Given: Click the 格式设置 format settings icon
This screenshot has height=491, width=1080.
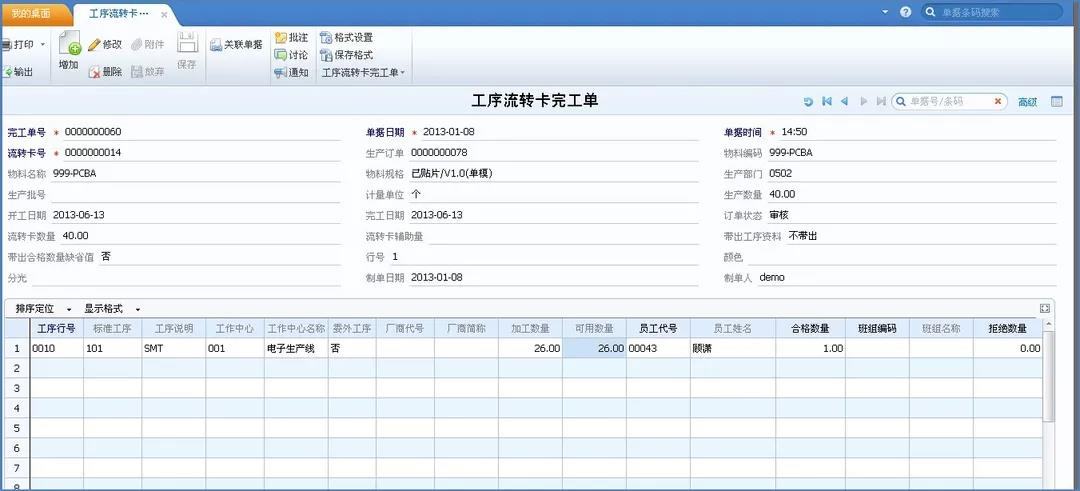Looking at the screenshot, I should tap(326, 38).
